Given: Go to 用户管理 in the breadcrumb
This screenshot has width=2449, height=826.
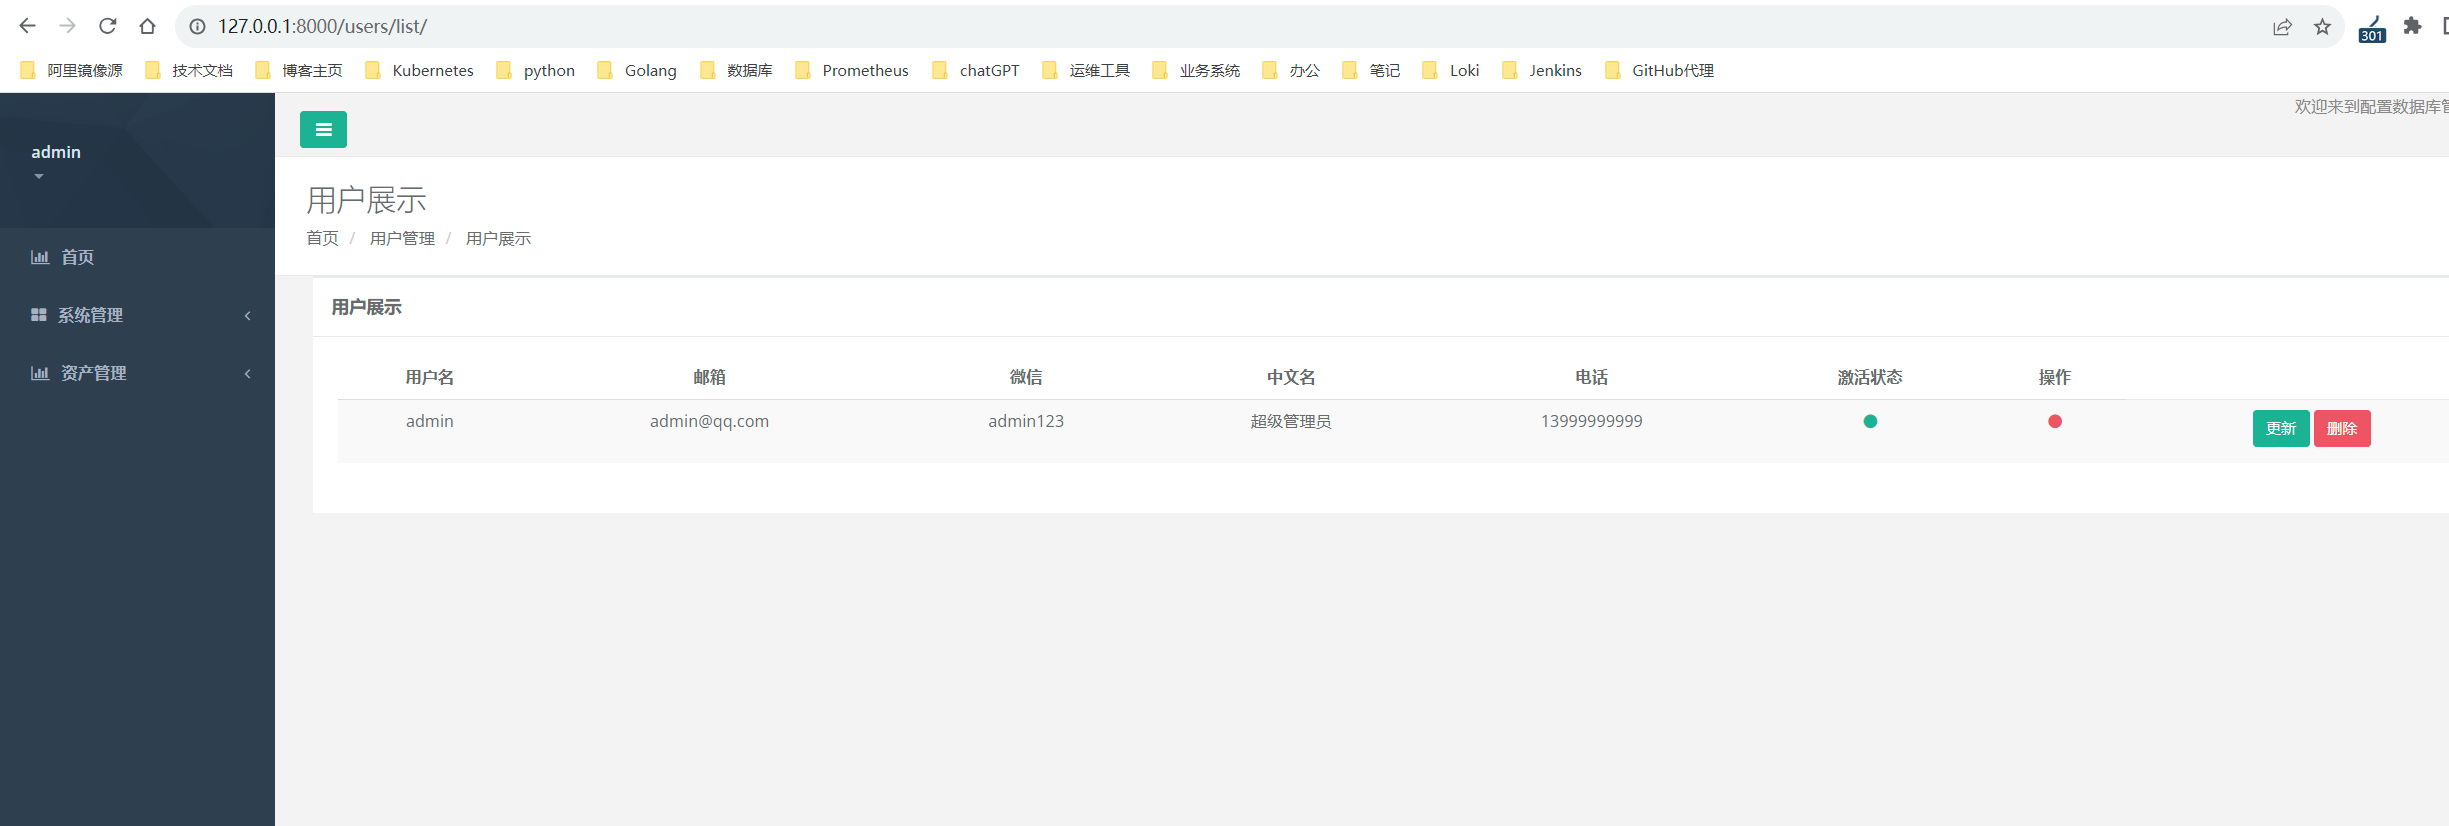Looking at the screenshot, I should [402, 238].
